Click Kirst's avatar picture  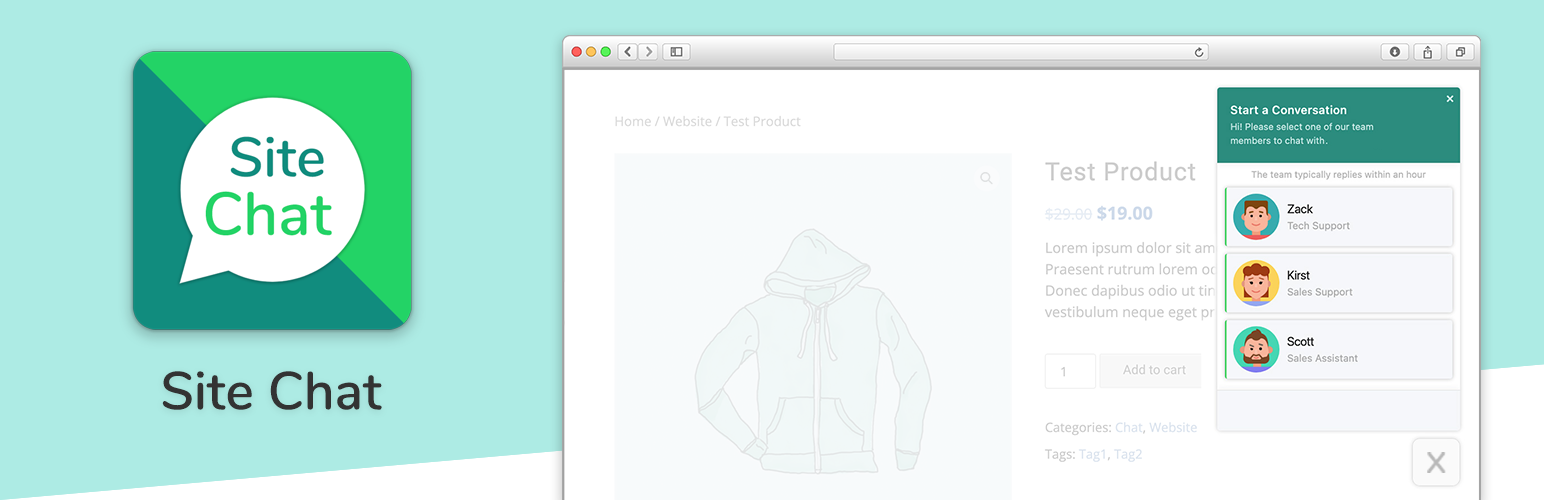pyautogui.click(x=1256, y=283)
